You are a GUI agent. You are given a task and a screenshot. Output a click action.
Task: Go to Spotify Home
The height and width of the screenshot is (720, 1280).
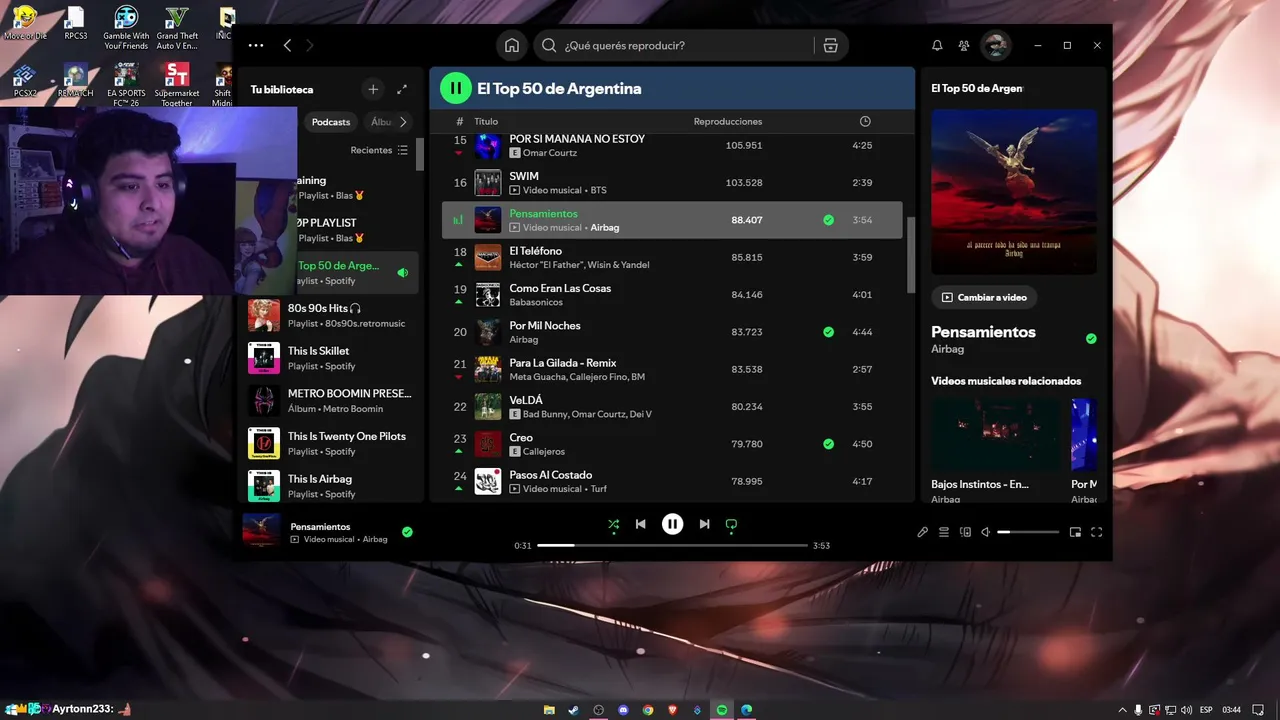(512, 45)
